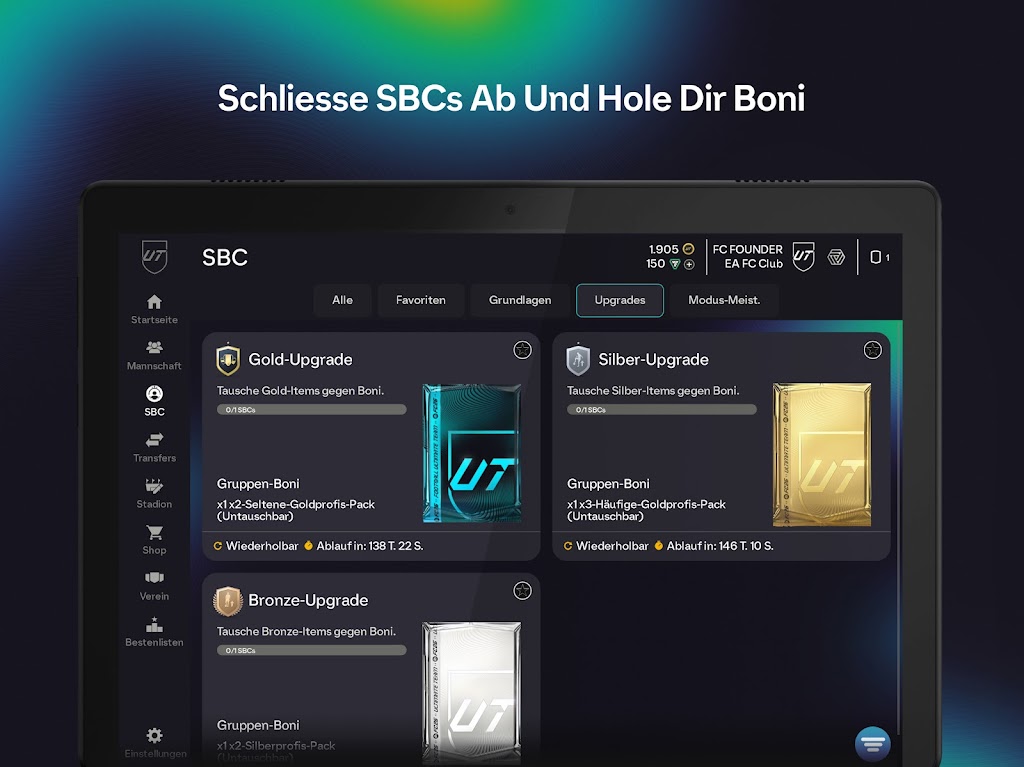Open the Startseite home icon
This screenshot has width=1024, height=767.
tap(154, 302)
